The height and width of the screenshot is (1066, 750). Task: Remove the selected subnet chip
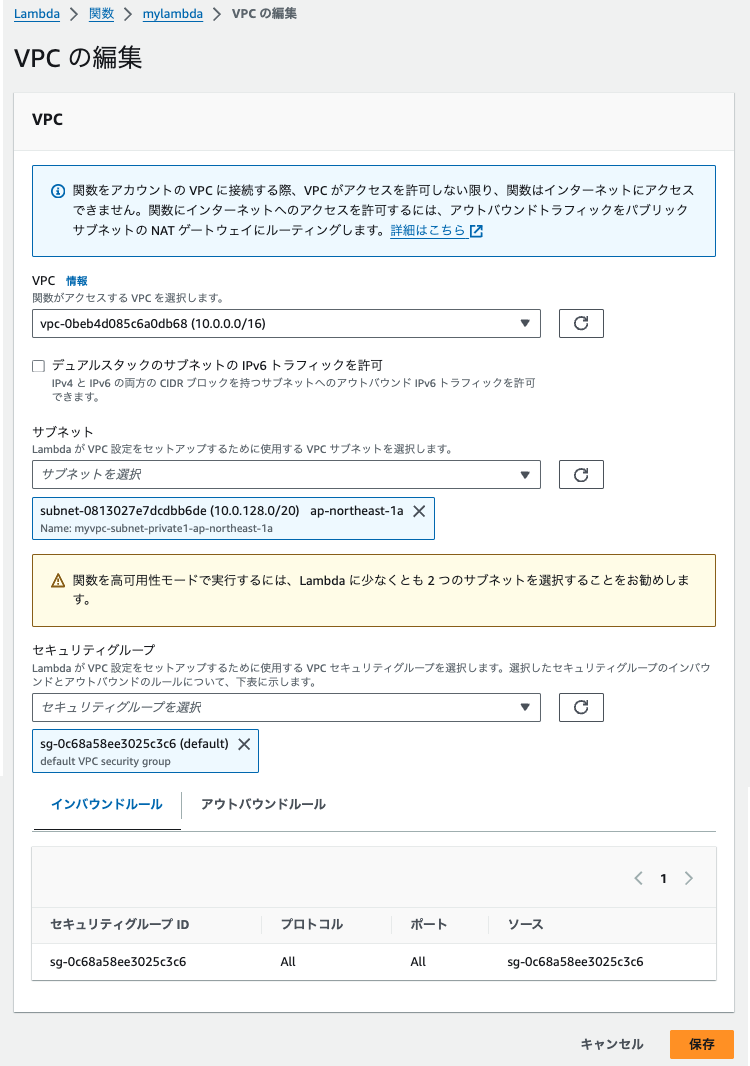419,509
